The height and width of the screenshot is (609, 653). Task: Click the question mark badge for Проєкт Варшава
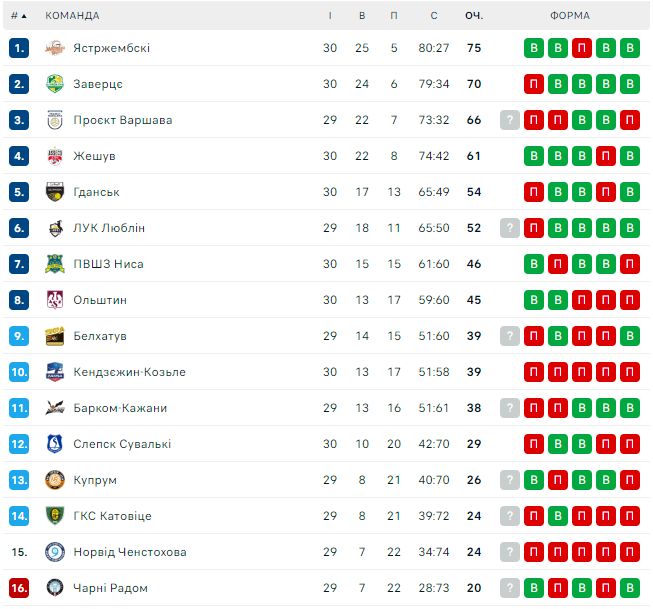[x=510, y=120]
